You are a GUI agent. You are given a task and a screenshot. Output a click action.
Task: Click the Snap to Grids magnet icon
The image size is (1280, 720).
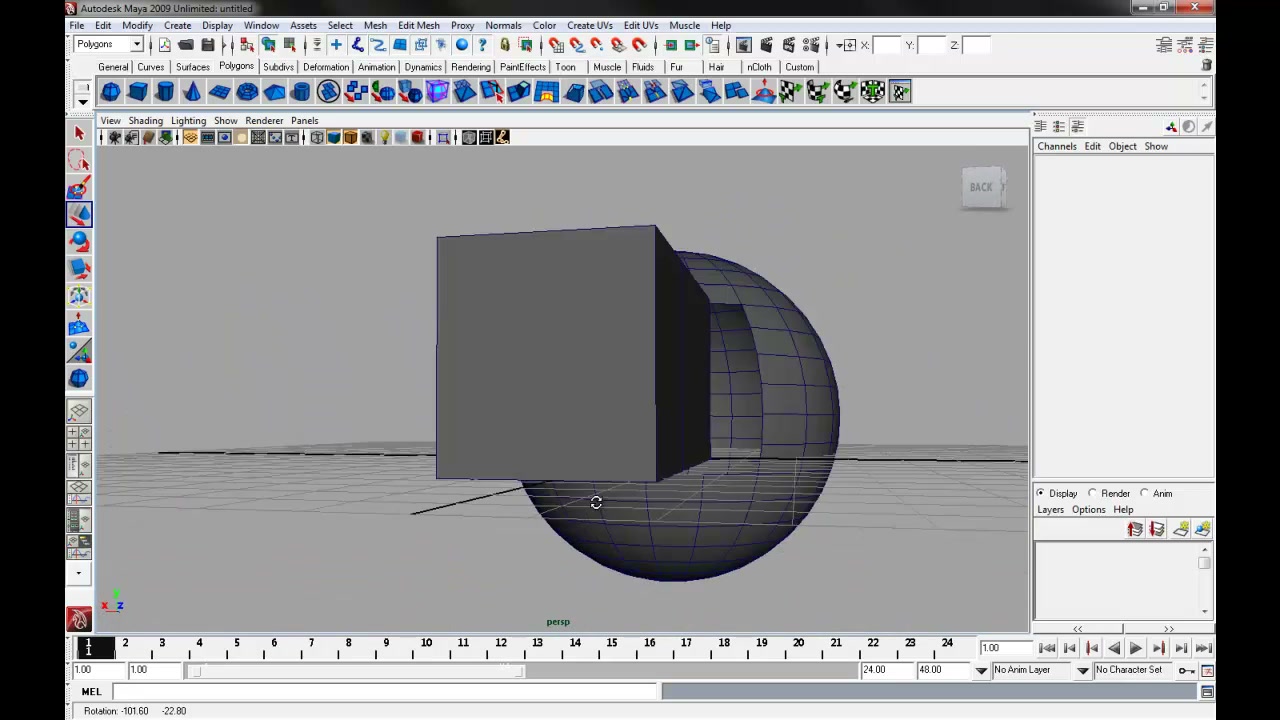pos(555,45)
